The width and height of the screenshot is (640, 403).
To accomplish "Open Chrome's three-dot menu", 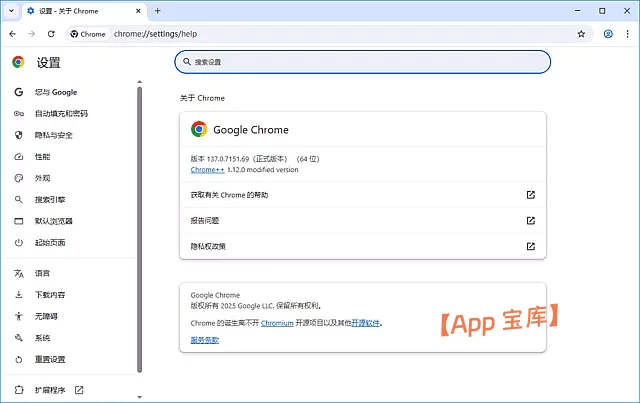I will 627,34.
